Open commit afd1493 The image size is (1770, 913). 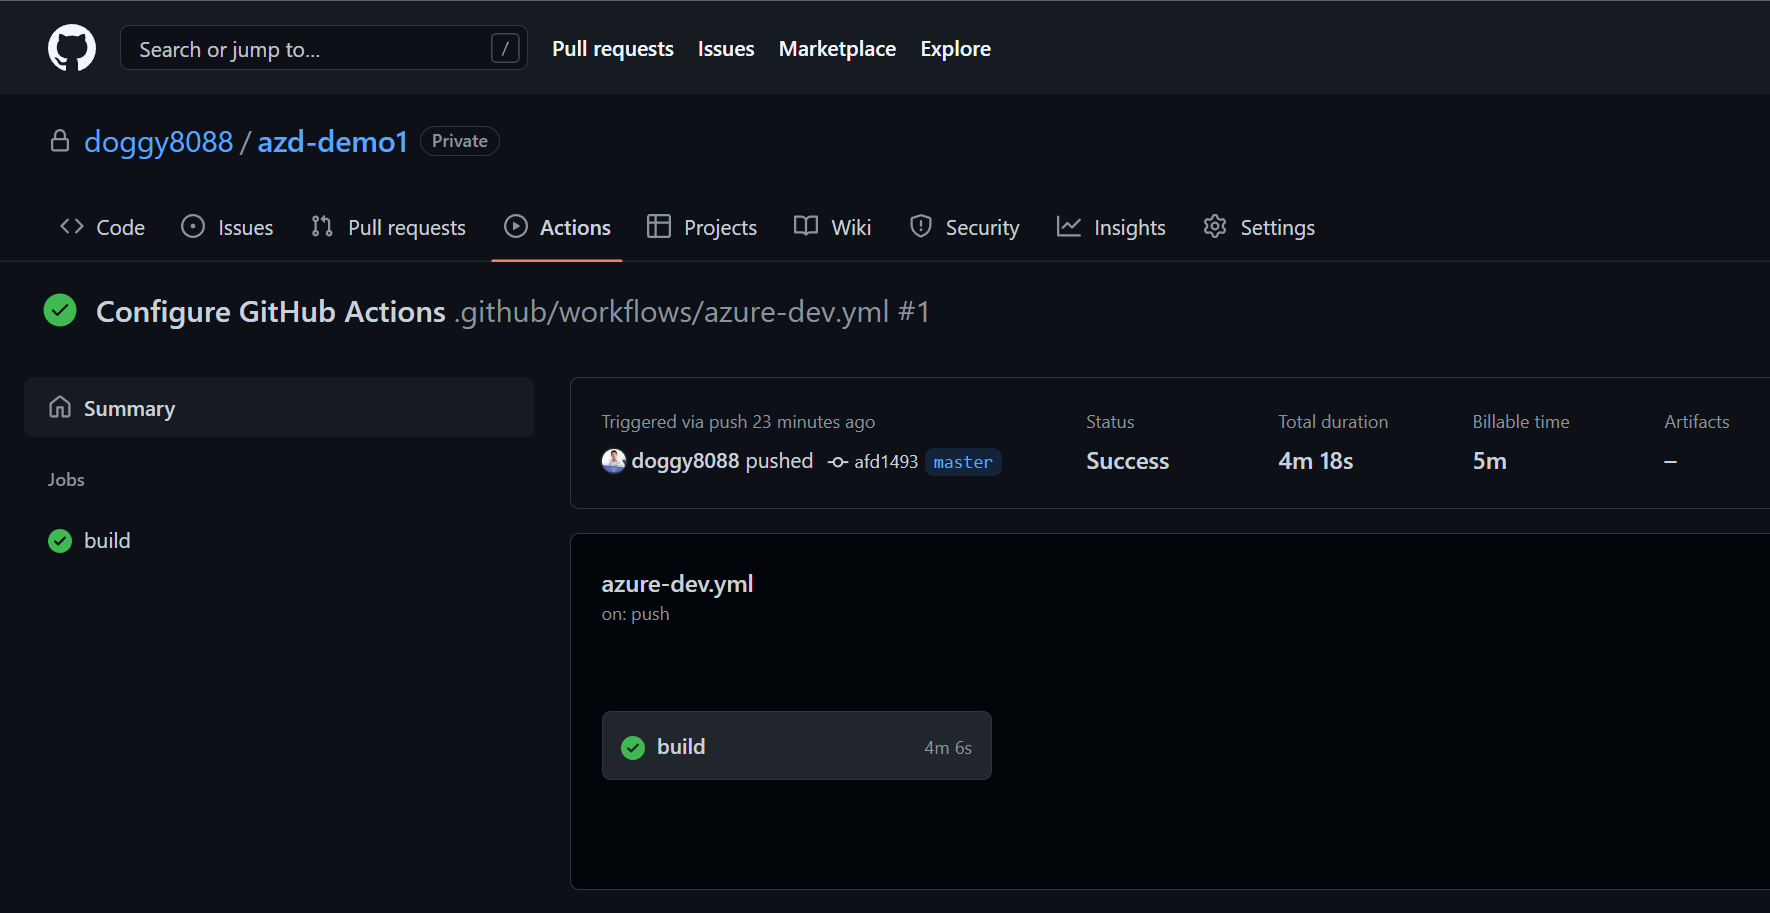click(886, 462)
